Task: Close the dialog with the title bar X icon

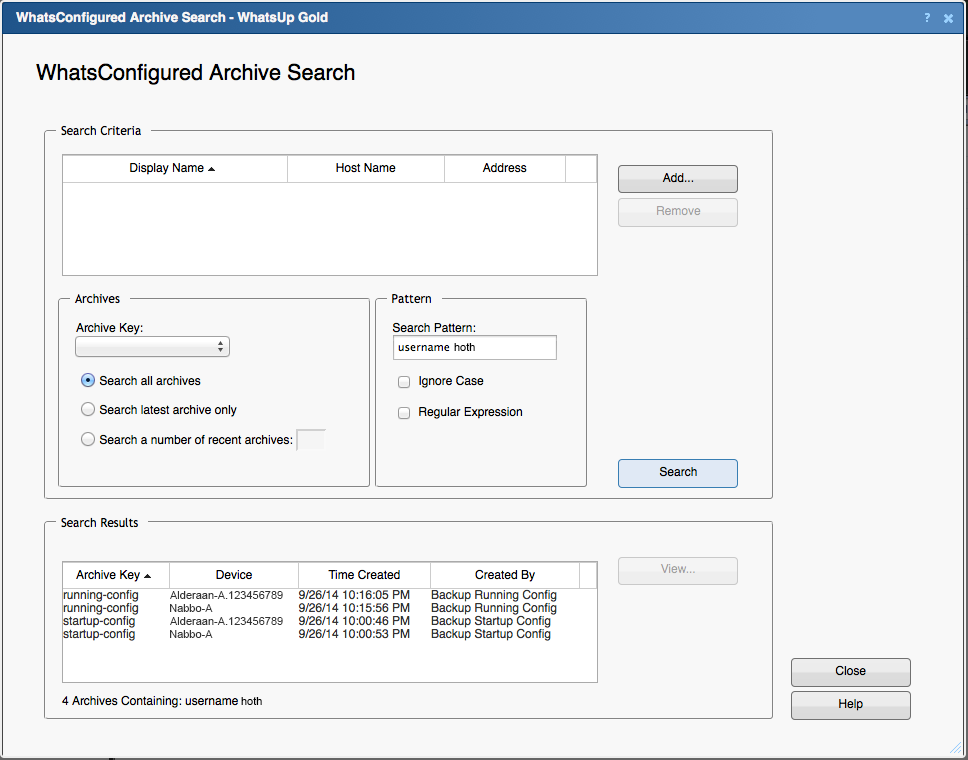Action: (x=948, y=19)
